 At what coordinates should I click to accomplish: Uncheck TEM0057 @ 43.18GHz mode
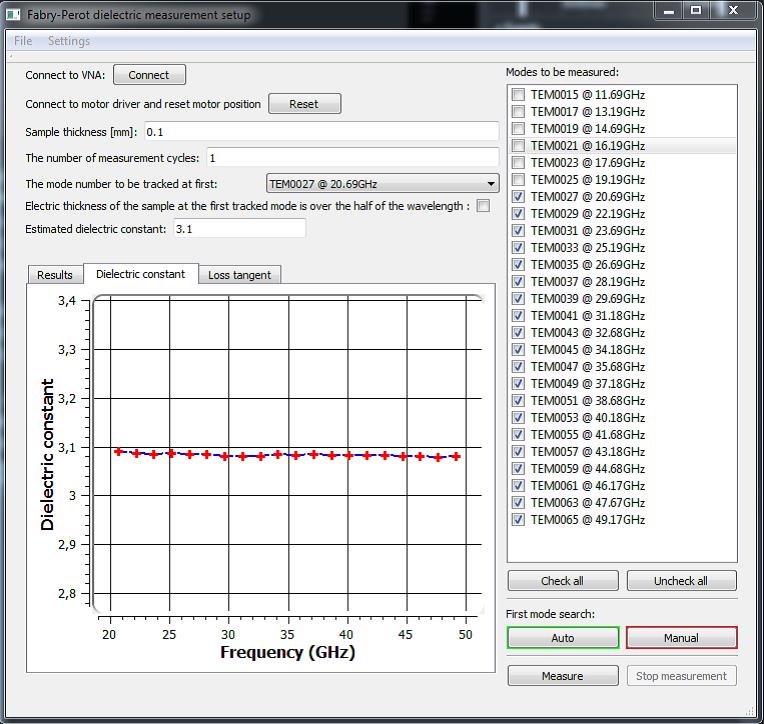[x=518, y=452]
